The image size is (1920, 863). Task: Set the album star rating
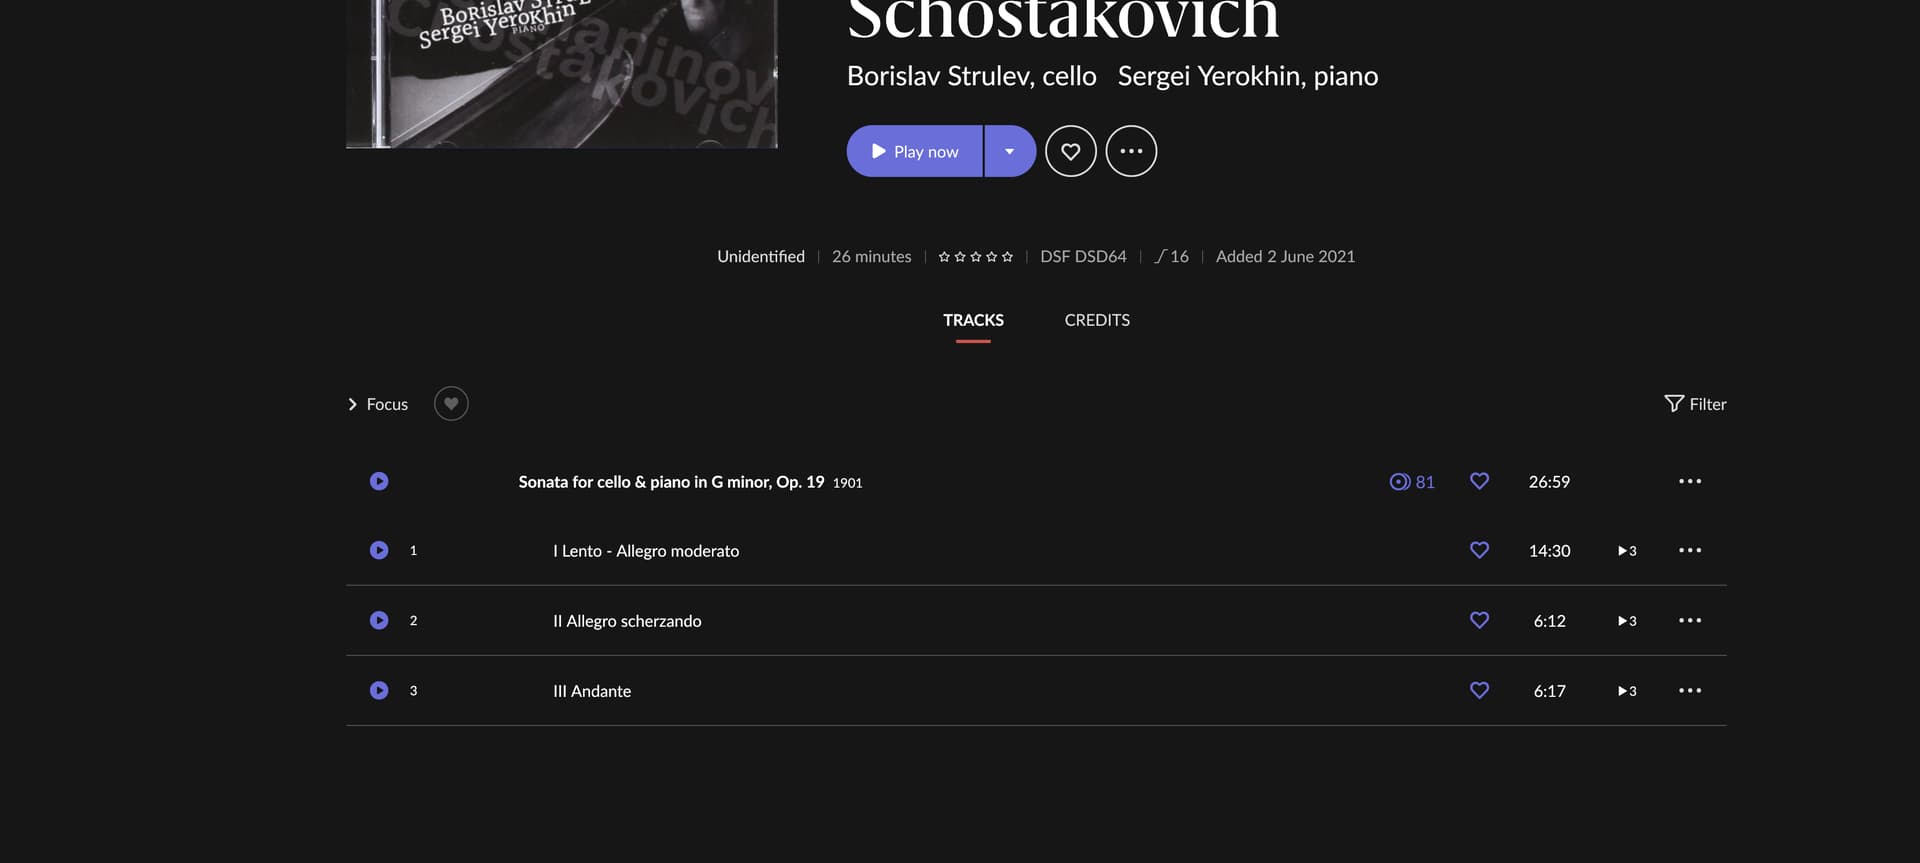pos(975,257)
